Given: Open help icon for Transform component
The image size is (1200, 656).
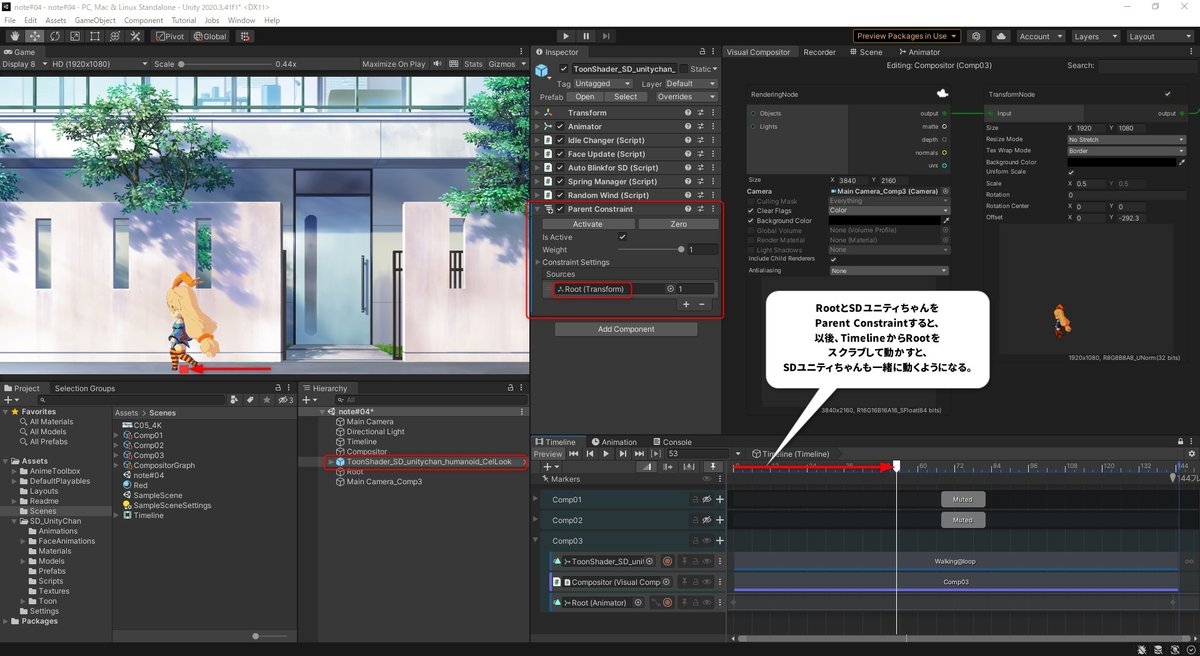Looking at the screenshot, I should point(688,113).
